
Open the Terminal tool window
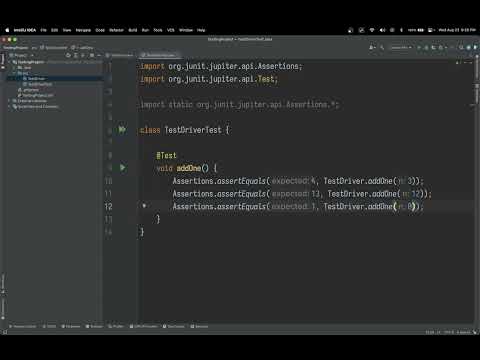pos(95,326)
